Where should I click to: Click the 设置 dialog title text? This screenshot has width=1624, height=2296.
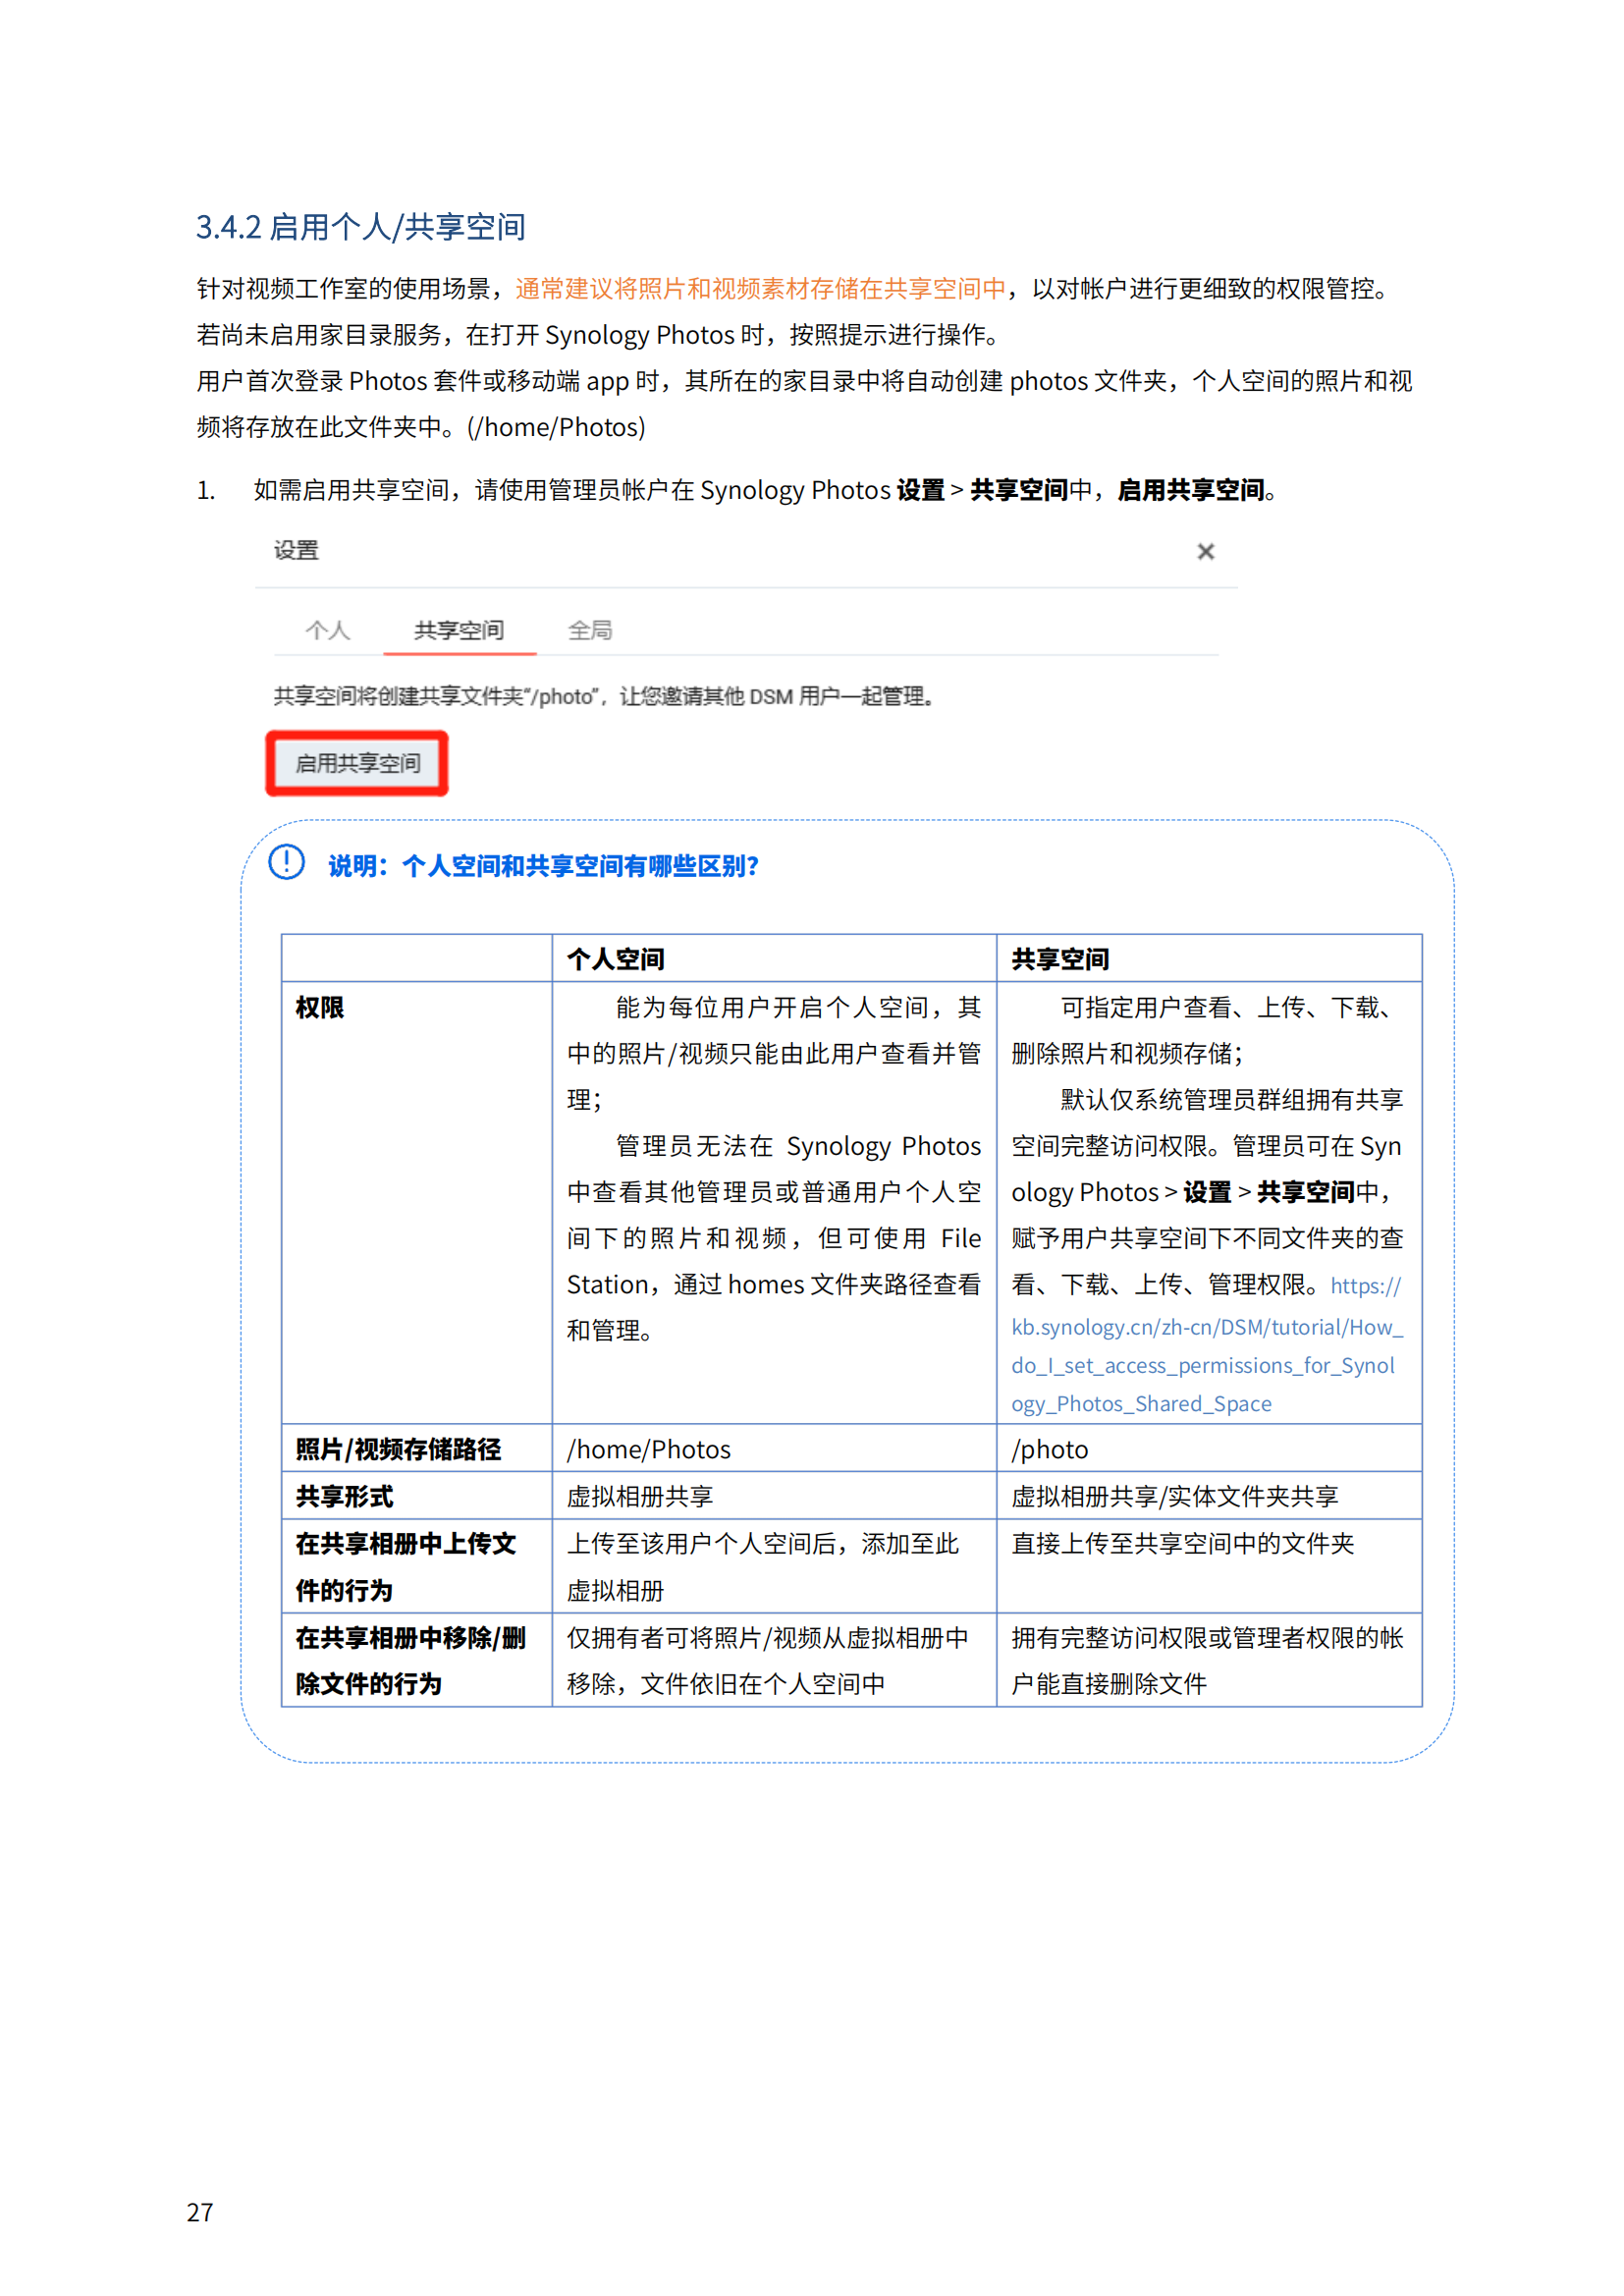click(x=296, y=550)
